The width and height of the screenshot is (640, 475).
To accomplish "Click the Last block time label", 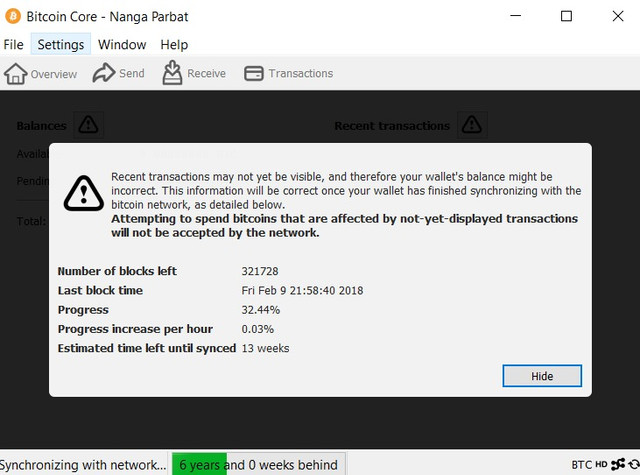I will click(x=100, y=291).
